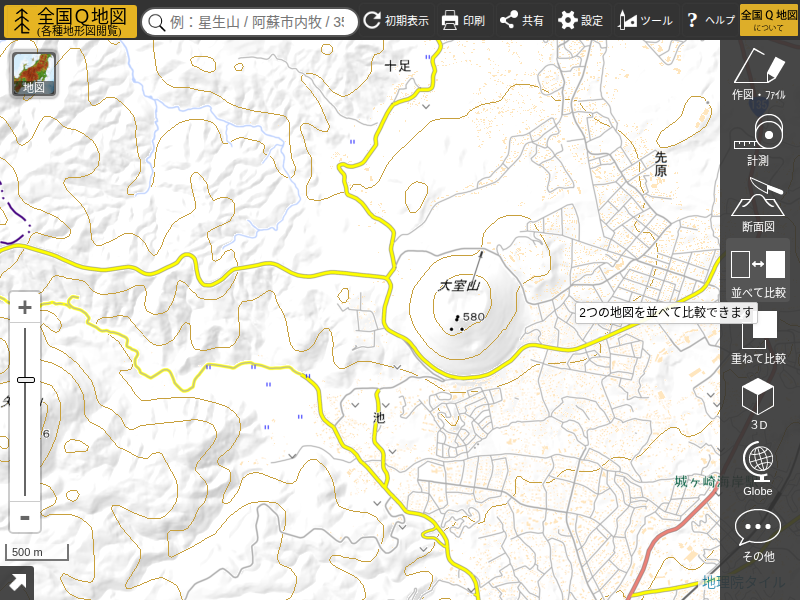
Task: Open the その他 more options
Action: 758,535
